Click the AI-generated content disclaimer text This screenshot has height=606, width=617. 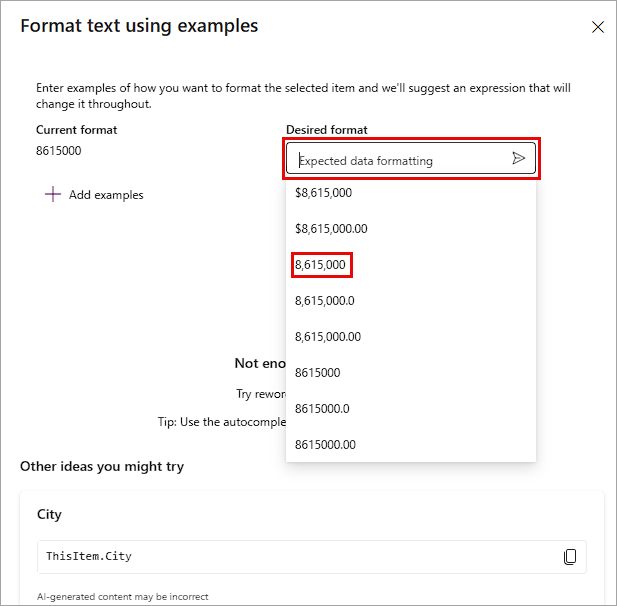coord(122,597)
